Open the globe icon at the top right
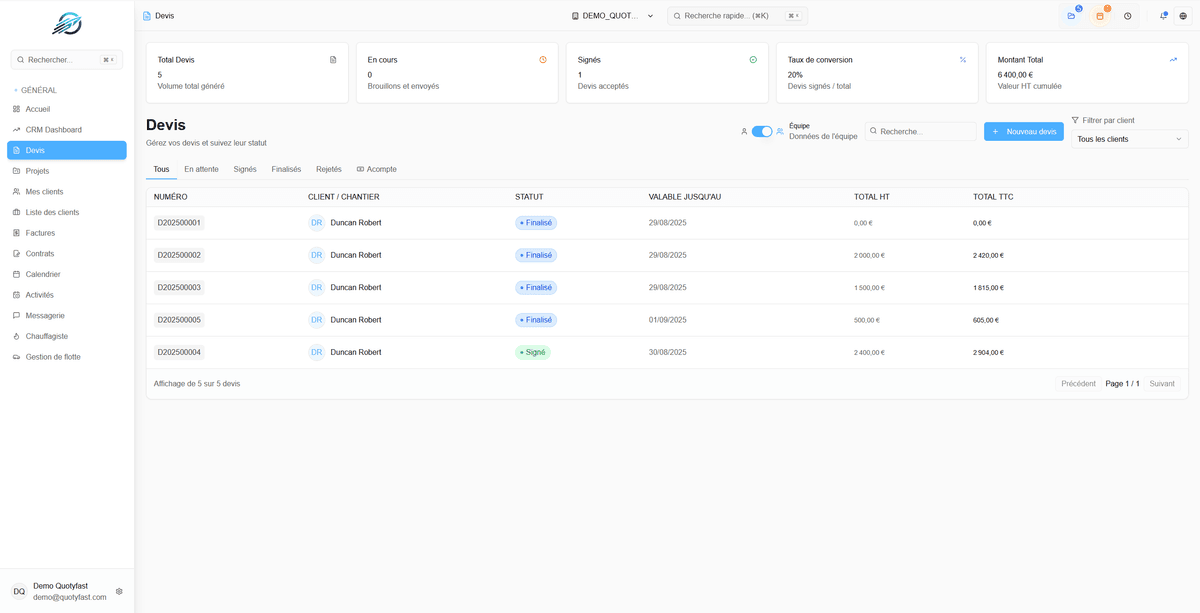The image size is (1200, 613). click(x=1184, y=15)
